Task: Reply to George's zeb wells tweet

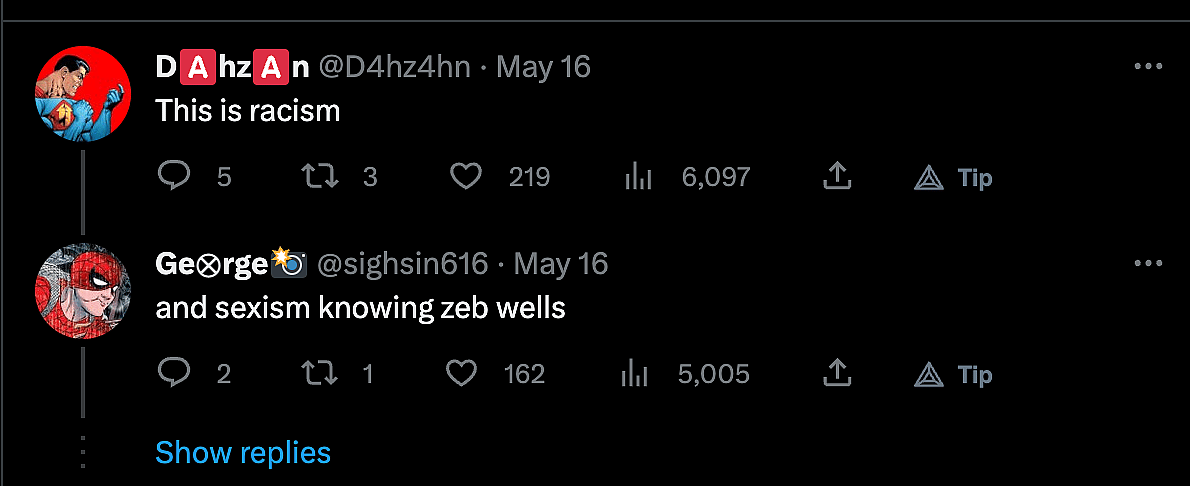Action: point(175,374)
